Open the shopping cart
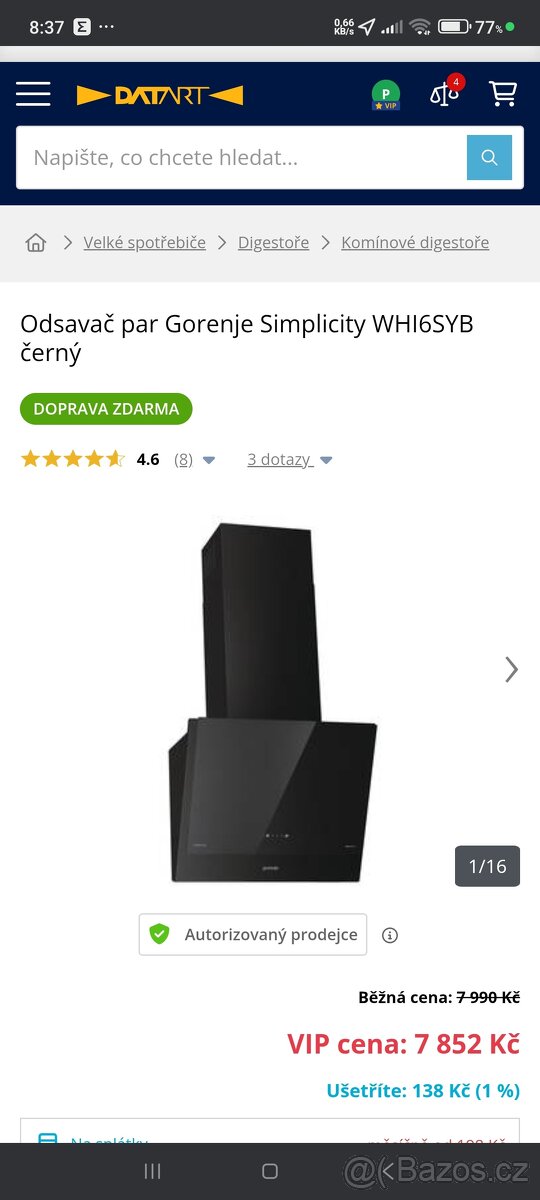The height and width of the screenshot is (1200, 540). (502, 94)
